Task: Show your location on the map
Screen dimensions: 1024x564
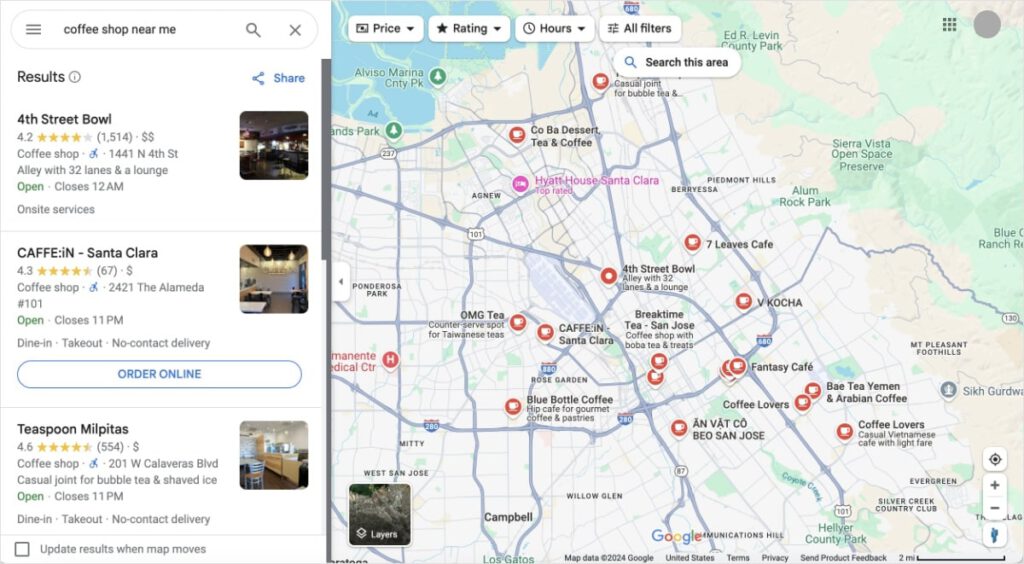Action: pos(995,460)
